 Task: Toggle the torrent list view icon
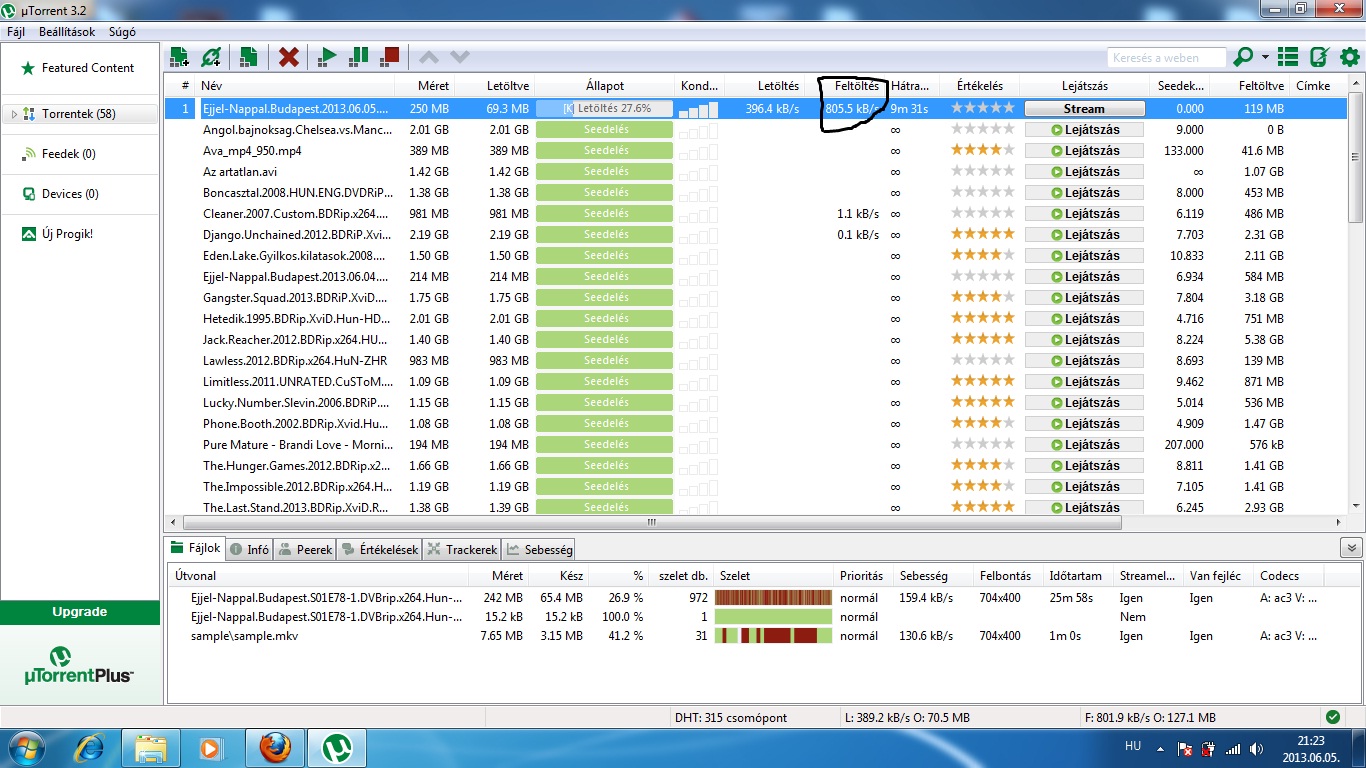coord(1288,57)
